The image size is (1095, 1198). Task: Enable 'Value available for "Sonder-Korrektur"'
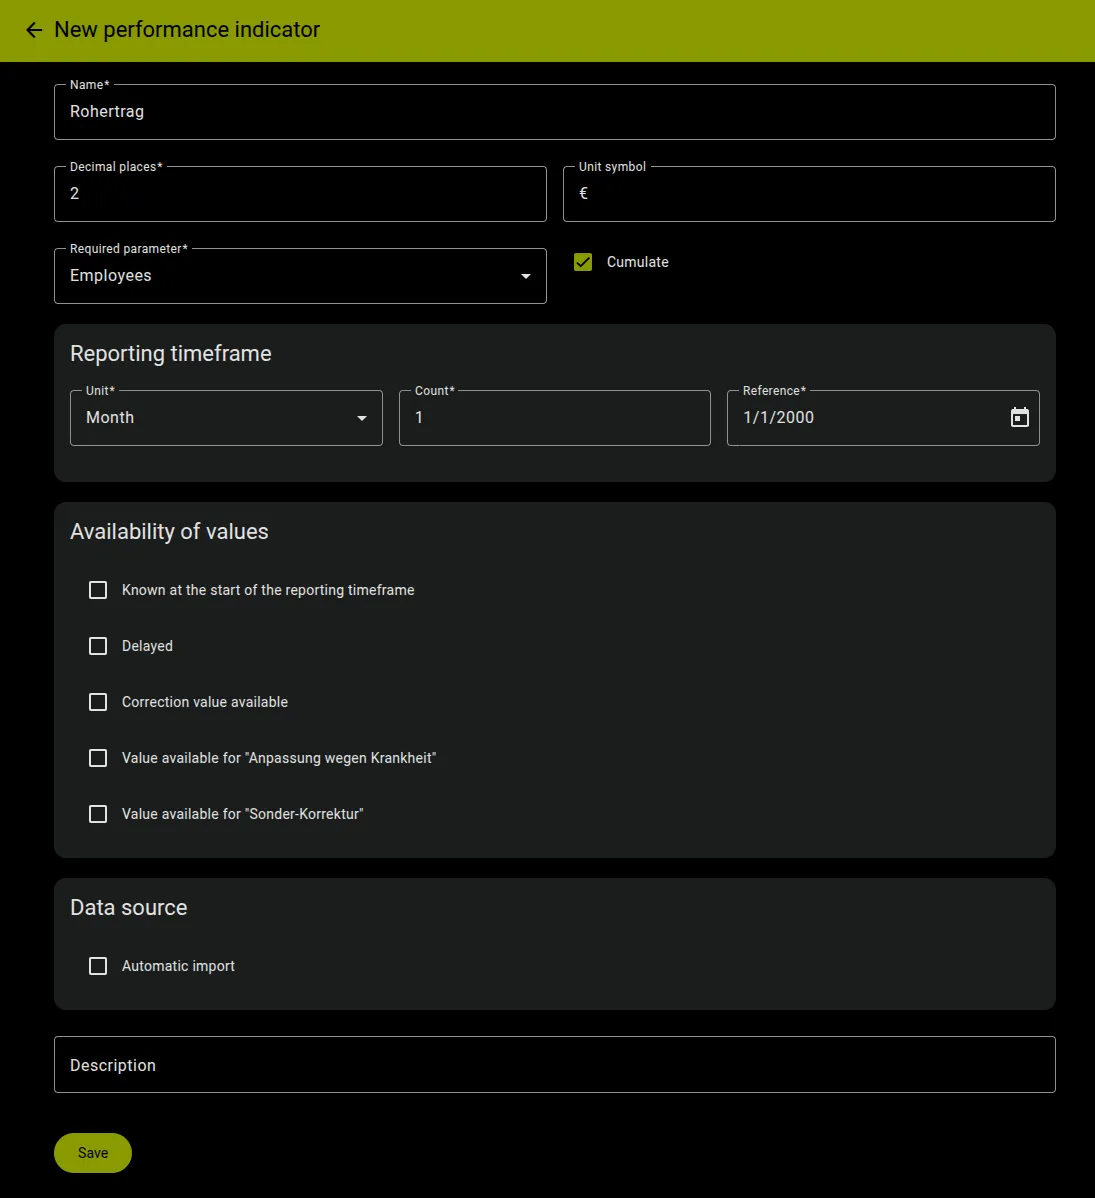click(97, 814)
